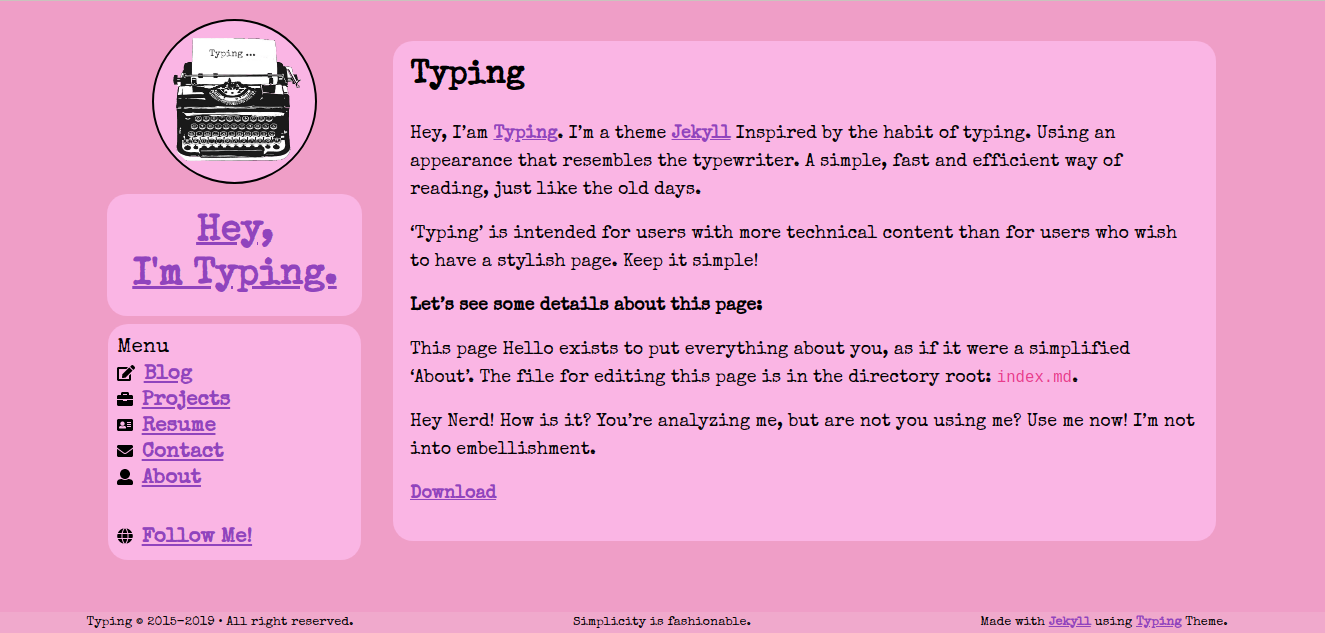Open the Projects menu link
The height and width of the screenshot is (633, 1325).
pyautogui.click(x=186, y=399)
